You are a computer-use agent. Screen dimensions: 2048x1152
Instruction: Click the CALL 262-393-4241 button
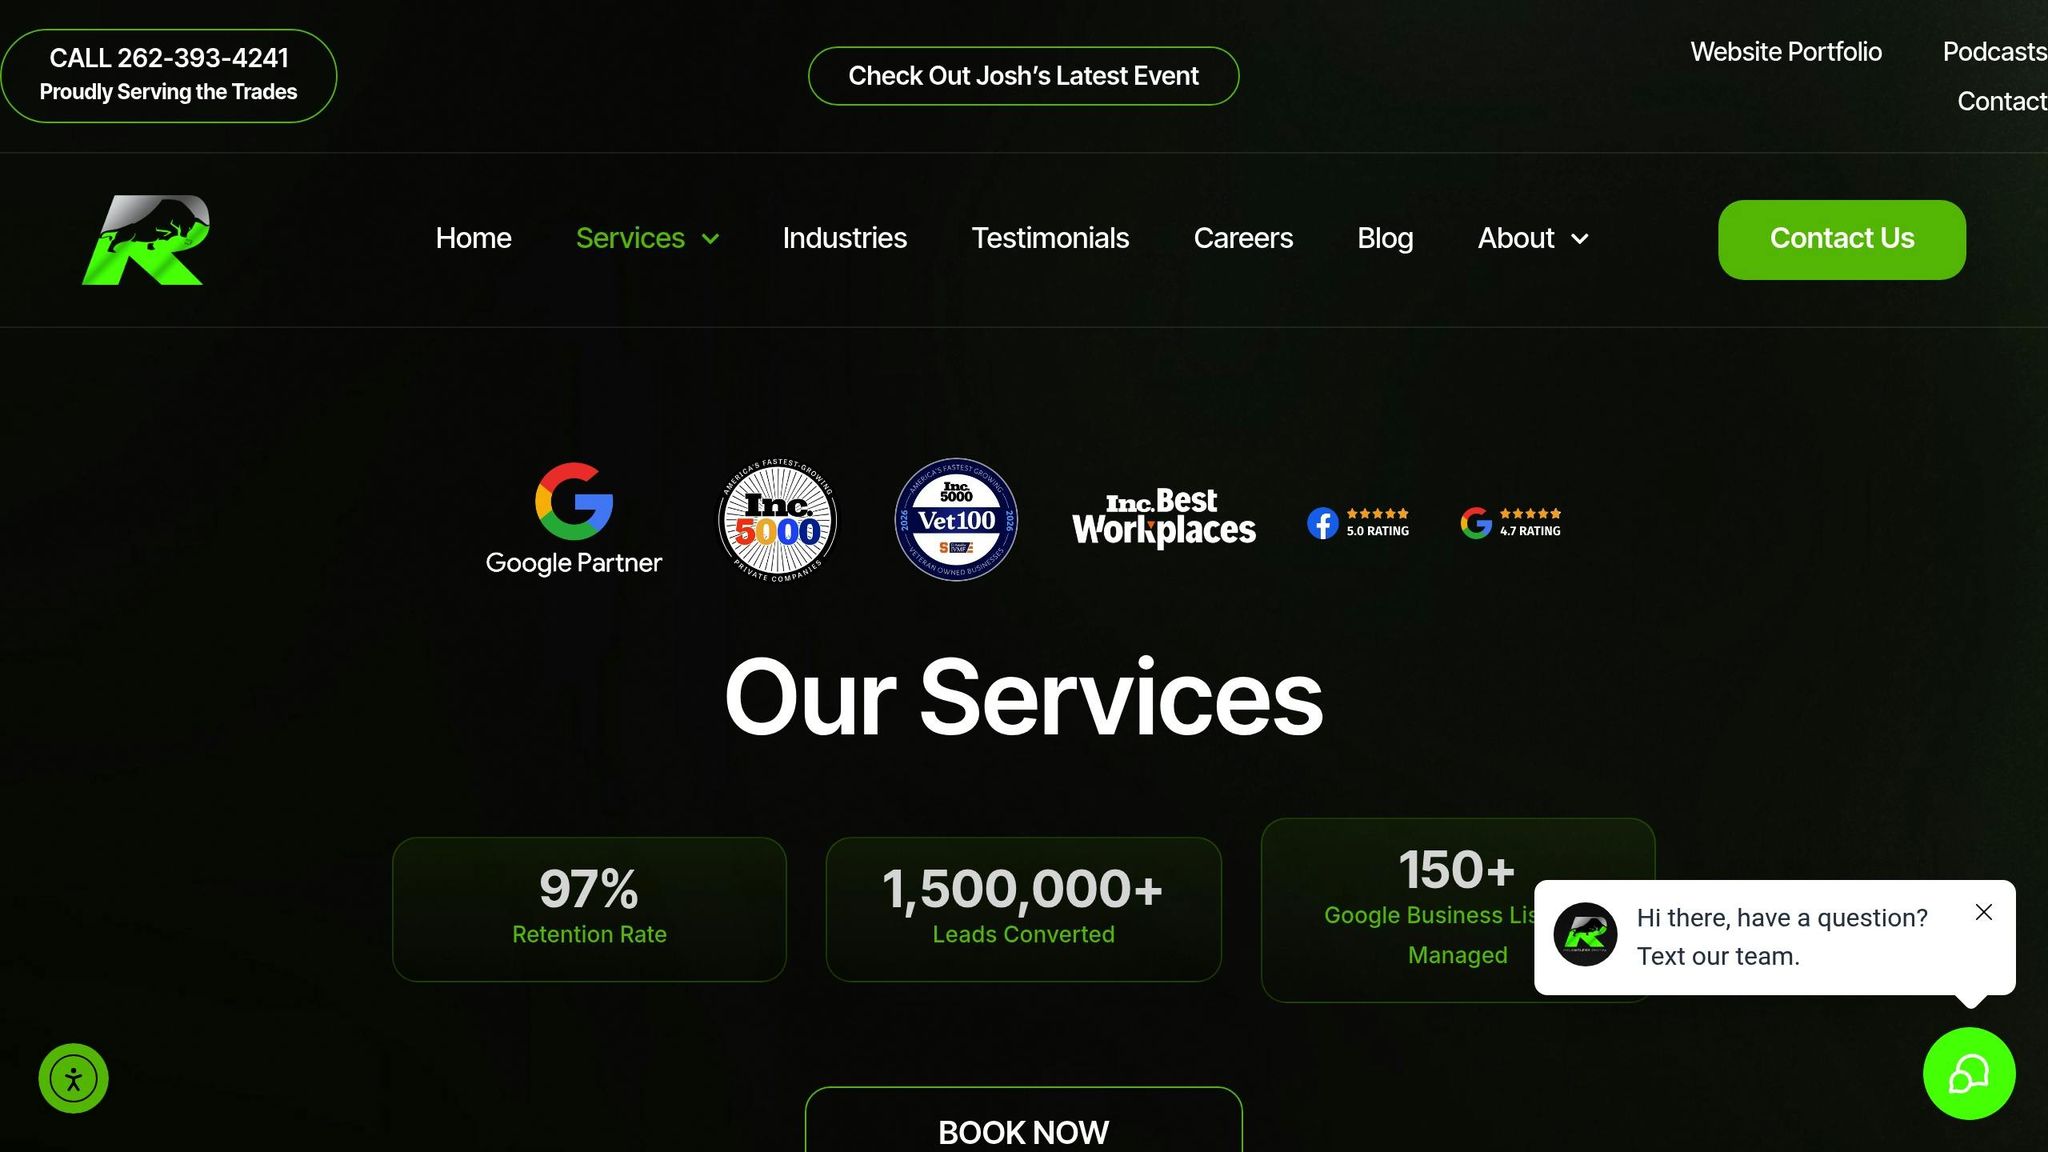tap(168, 76)
